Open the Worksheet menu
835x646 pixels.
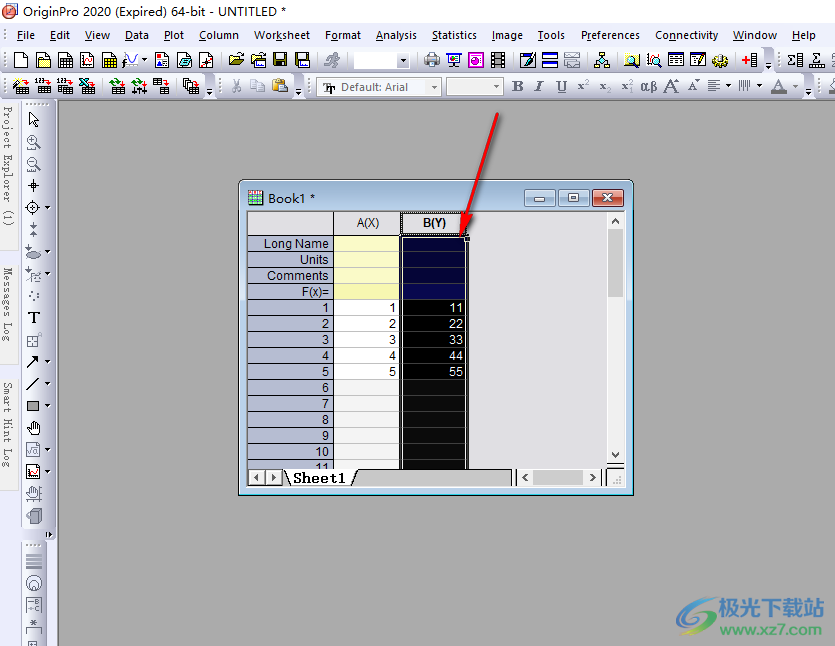(282, 35)
